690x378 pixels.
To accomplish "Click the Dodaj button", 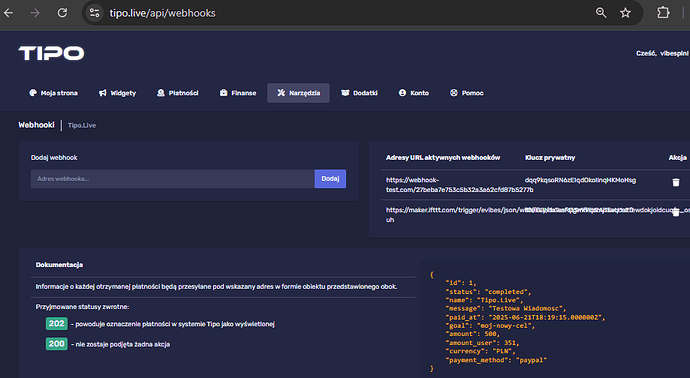I will (x=330, y=179).
